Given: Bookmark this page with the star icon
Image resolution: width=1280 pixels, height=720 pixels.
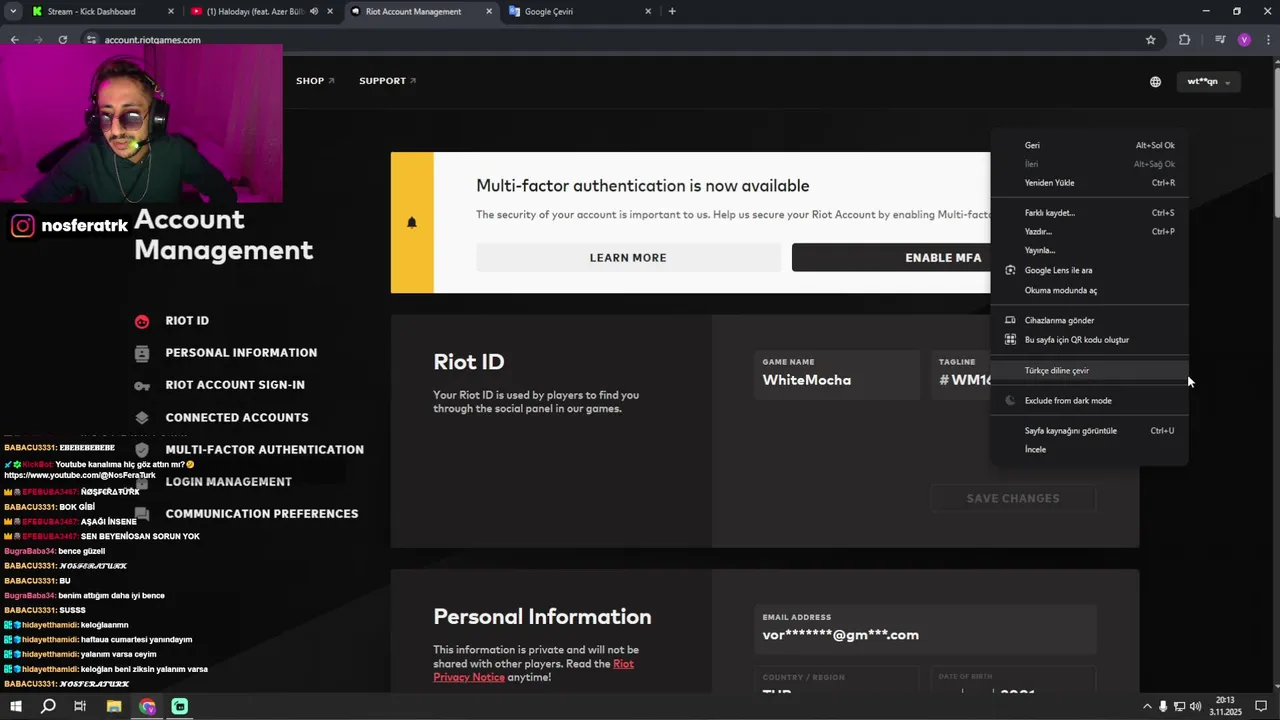Looking at the screenshot, I should (1151, 40).
